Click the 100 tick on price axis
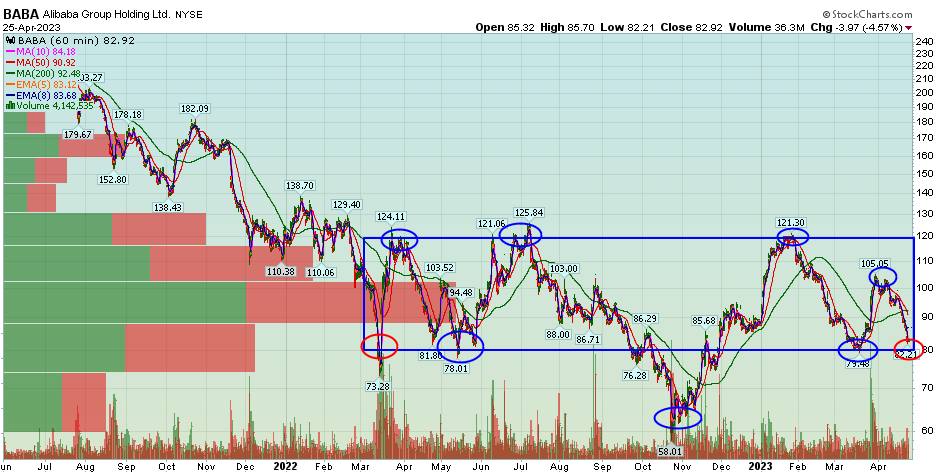 (x=925, y=288)
